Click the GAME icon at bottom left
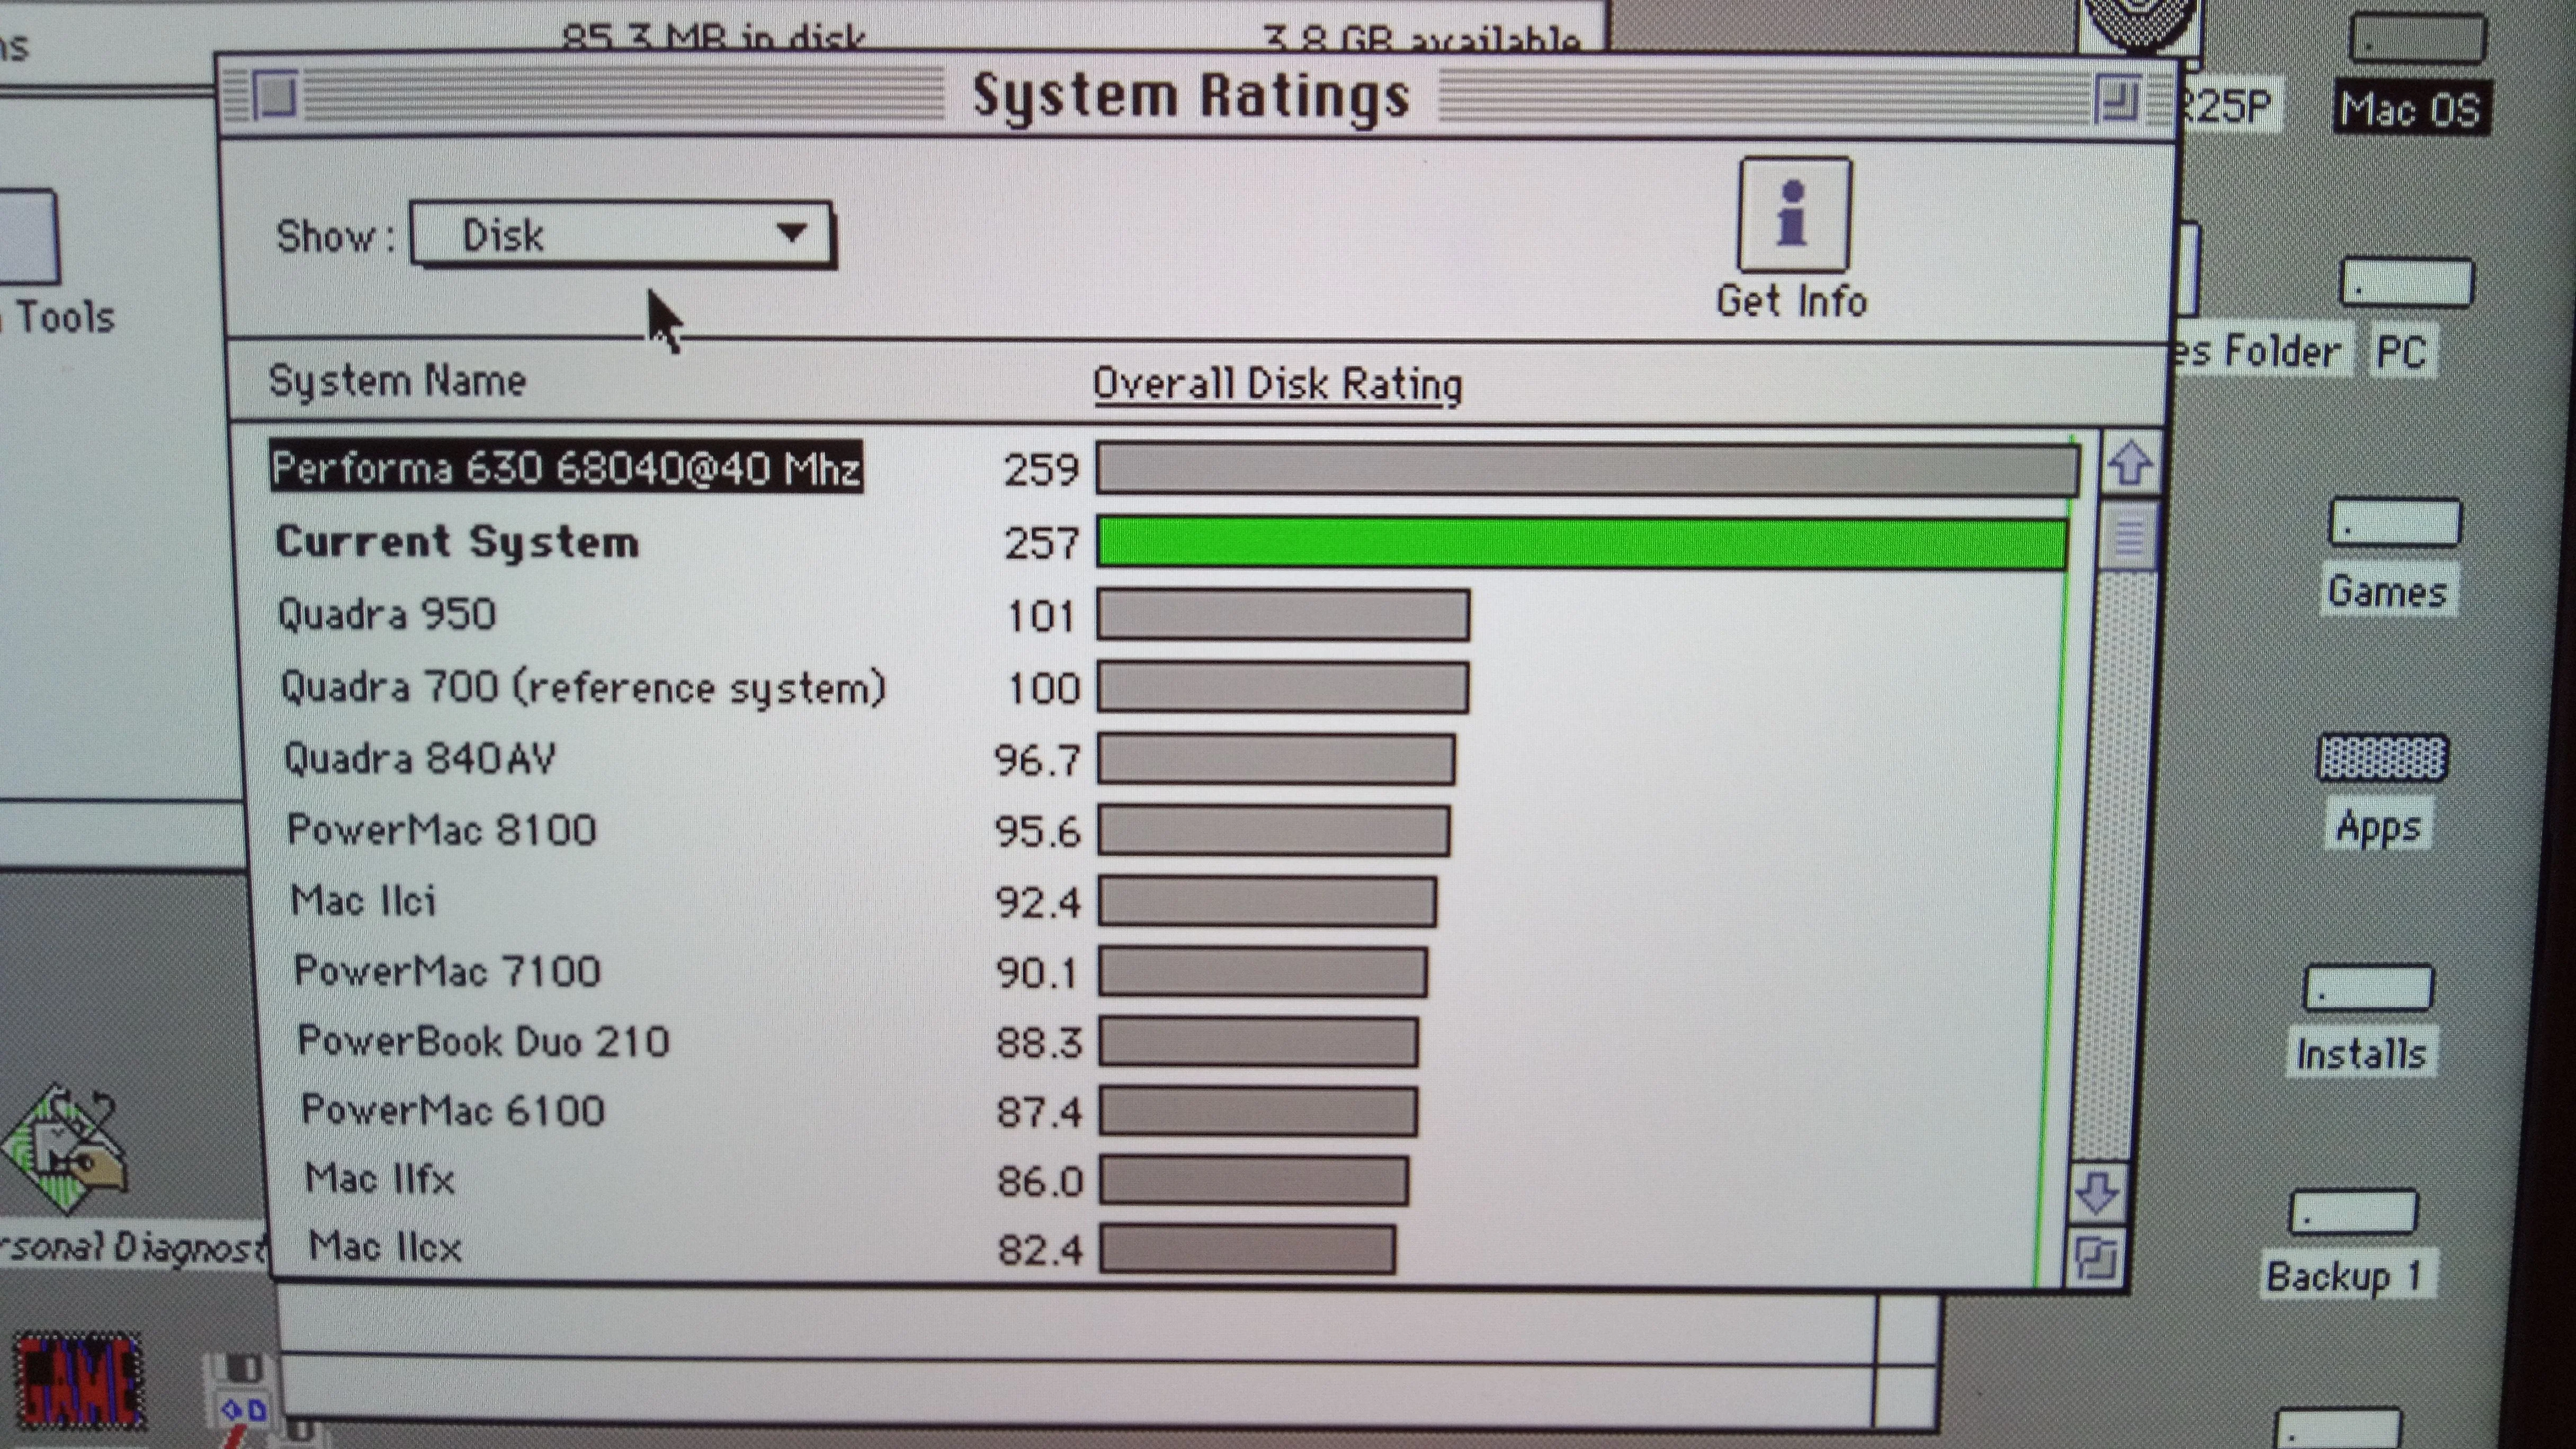Viewport: 2576px width, 1449px height. [x=79, y=1382]
